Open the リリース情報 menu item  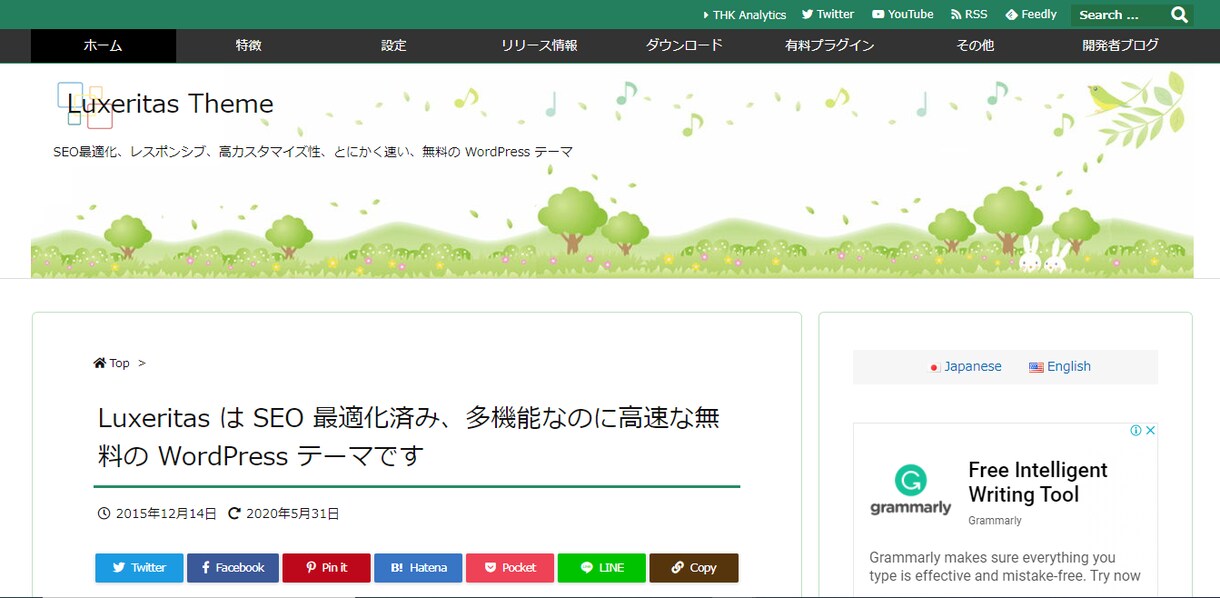539,45
